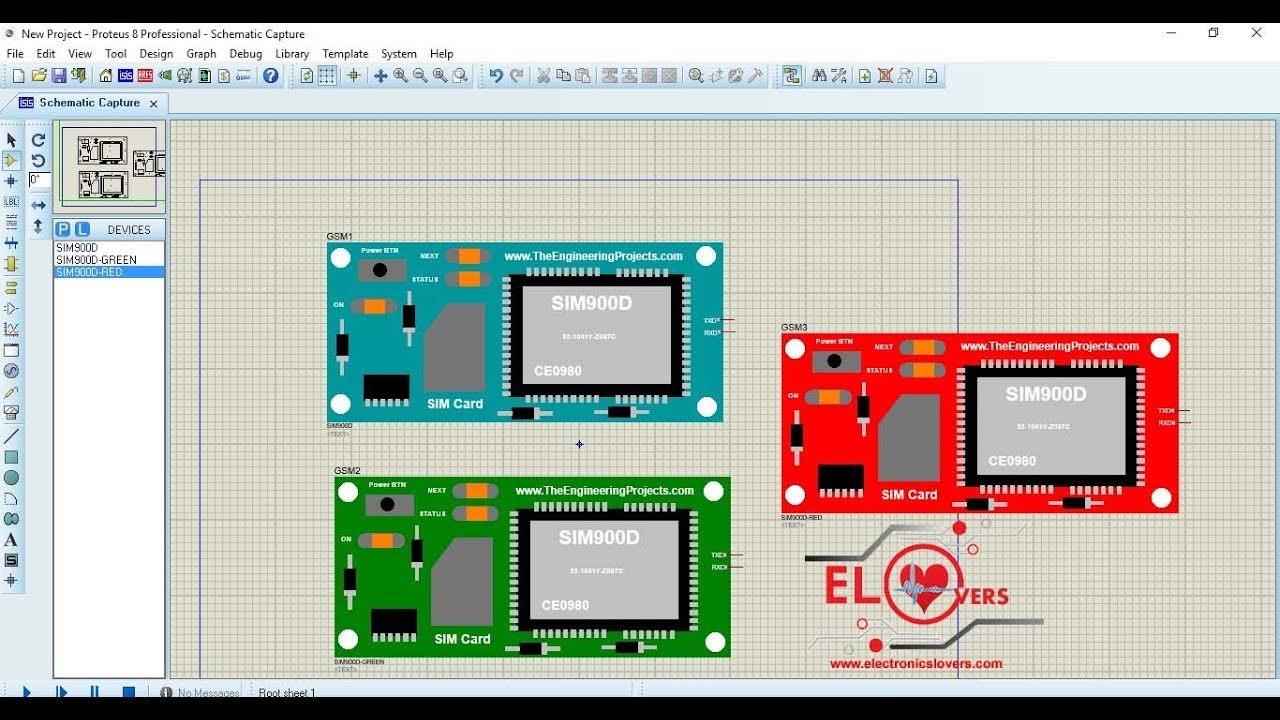This screenshot has height=720, width=1280.
Task: Rotate the part clockwise
Action: [x=38, y=140]
